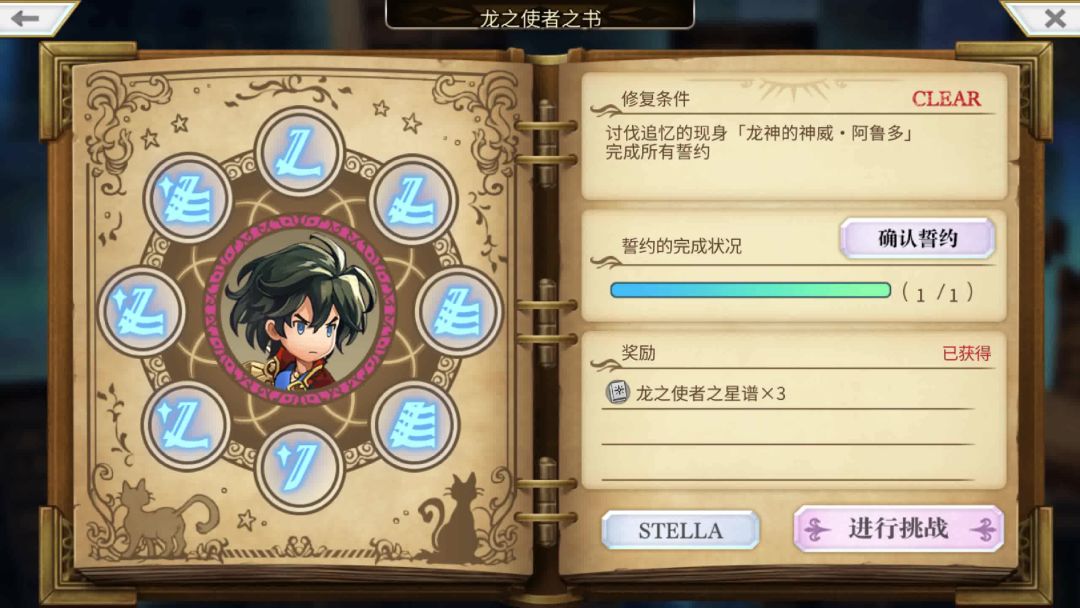
Task: Select the right-side rune circle
Action: tap(459, 312)
